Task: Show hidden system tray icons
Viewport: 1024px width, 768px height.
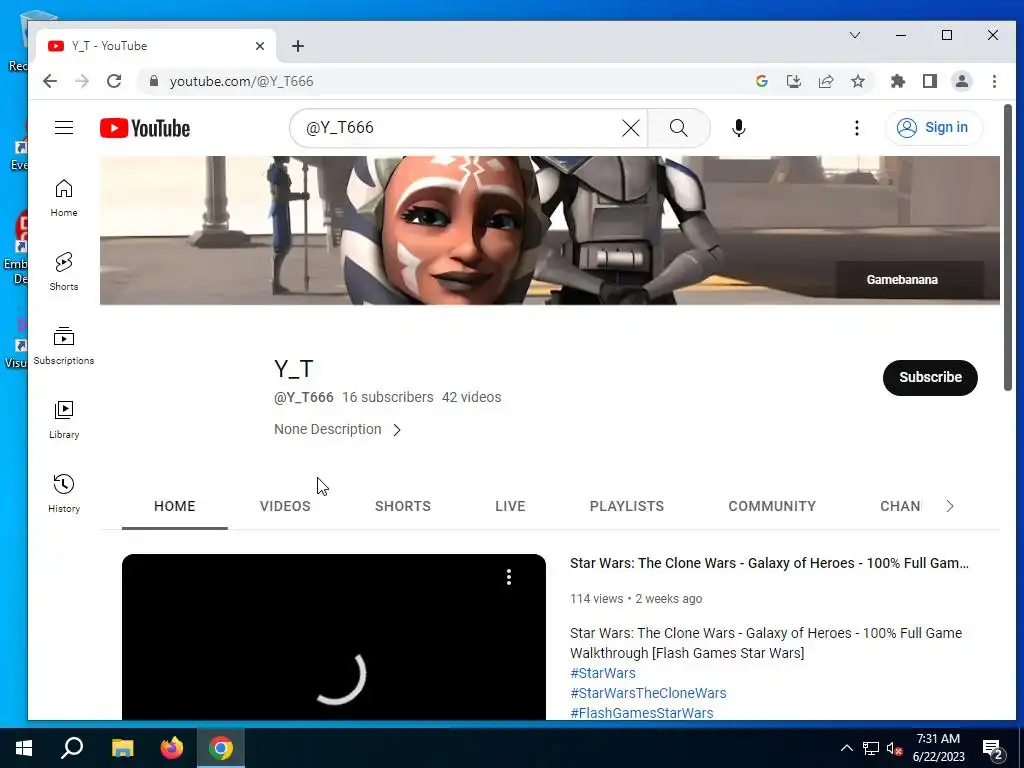Action: point(846,748)
